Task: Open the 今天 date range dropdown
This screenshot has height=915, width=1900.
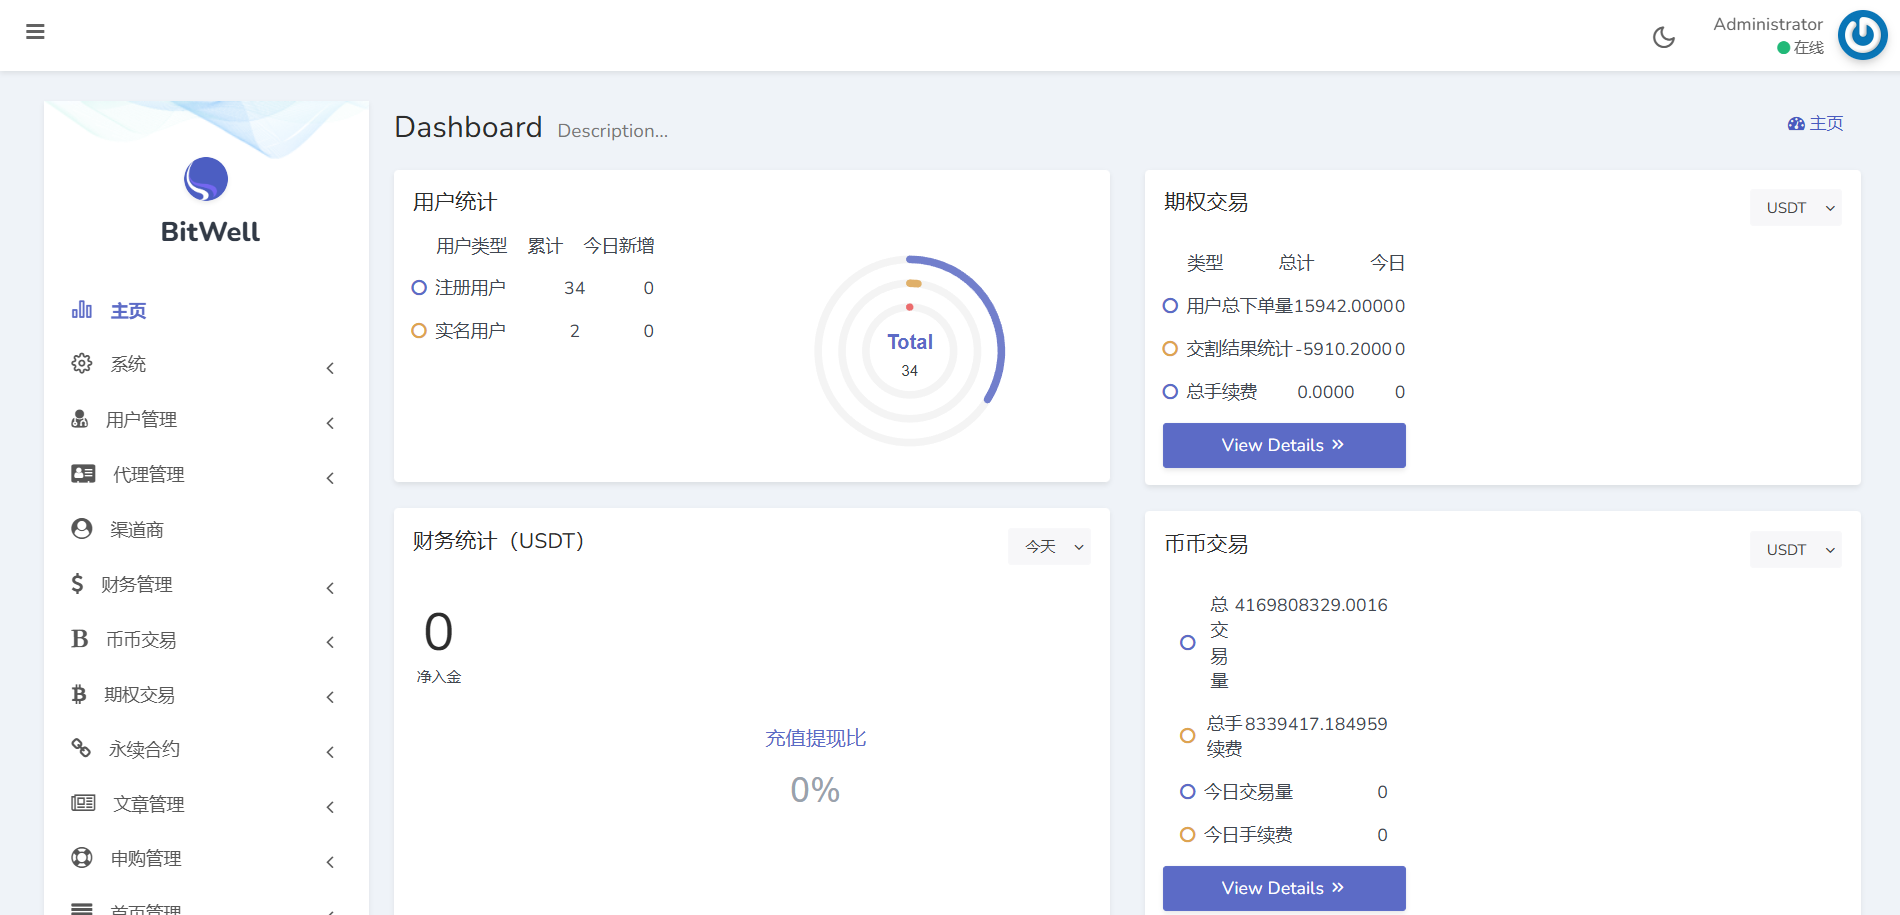Action: [x=1049, y=546]
